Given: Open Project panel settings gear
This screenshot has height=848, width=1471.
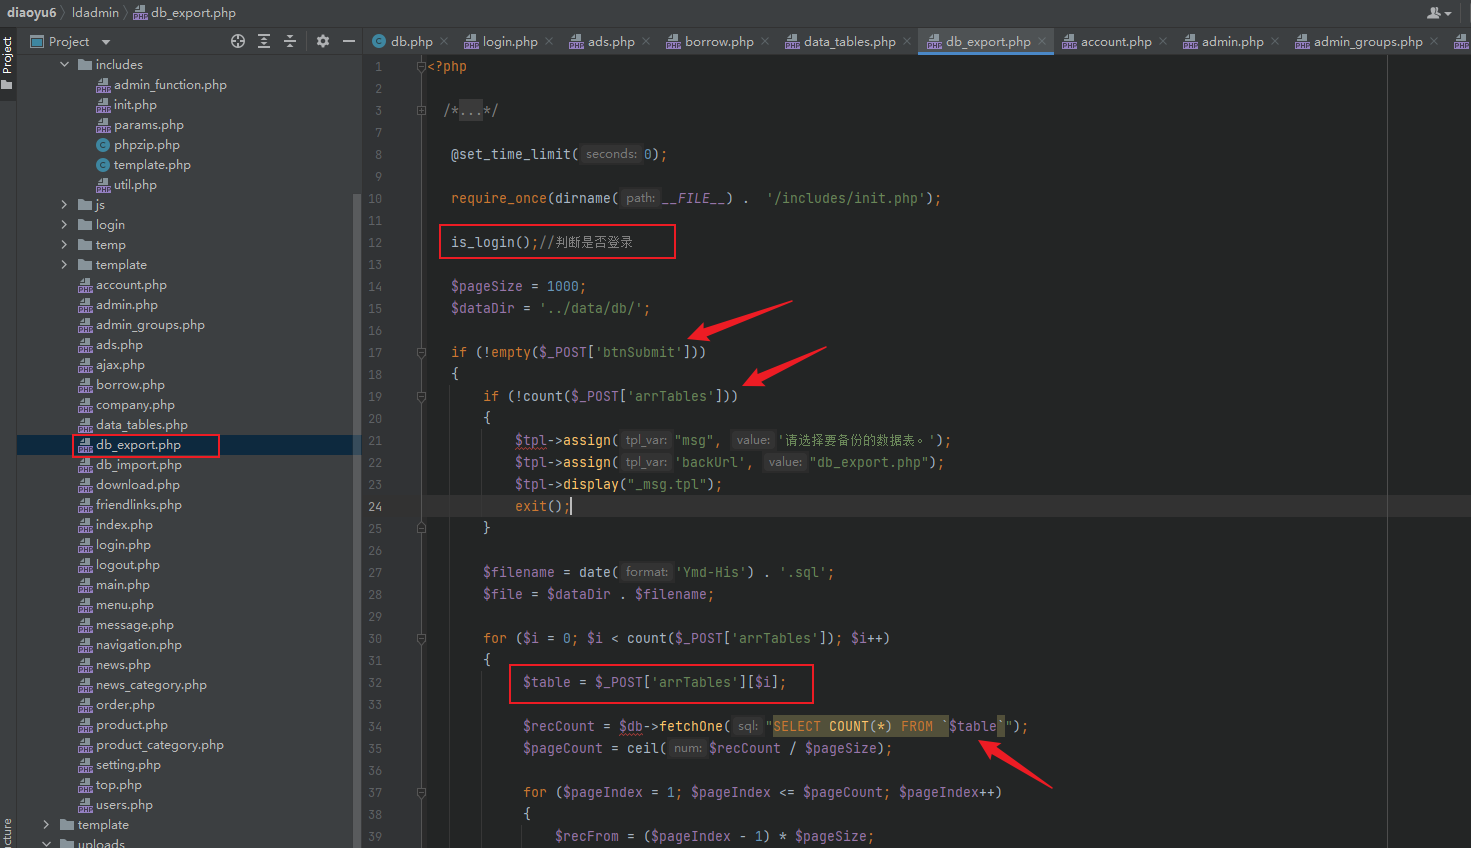Looking at the screenshot, I should (322, 41).
